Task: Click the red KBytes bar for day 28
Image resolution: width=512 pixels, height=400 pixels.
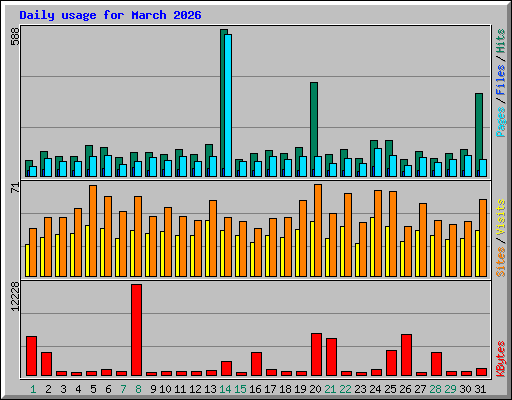Action: 436,364
